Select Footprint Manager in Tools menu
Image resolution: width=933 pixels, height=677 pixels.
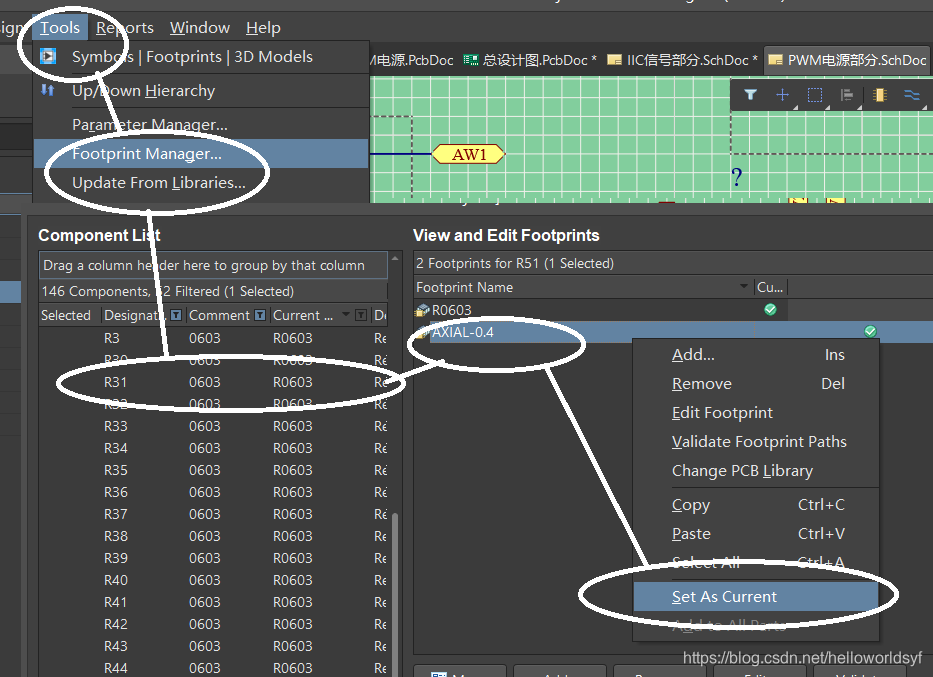click(147, 154)
